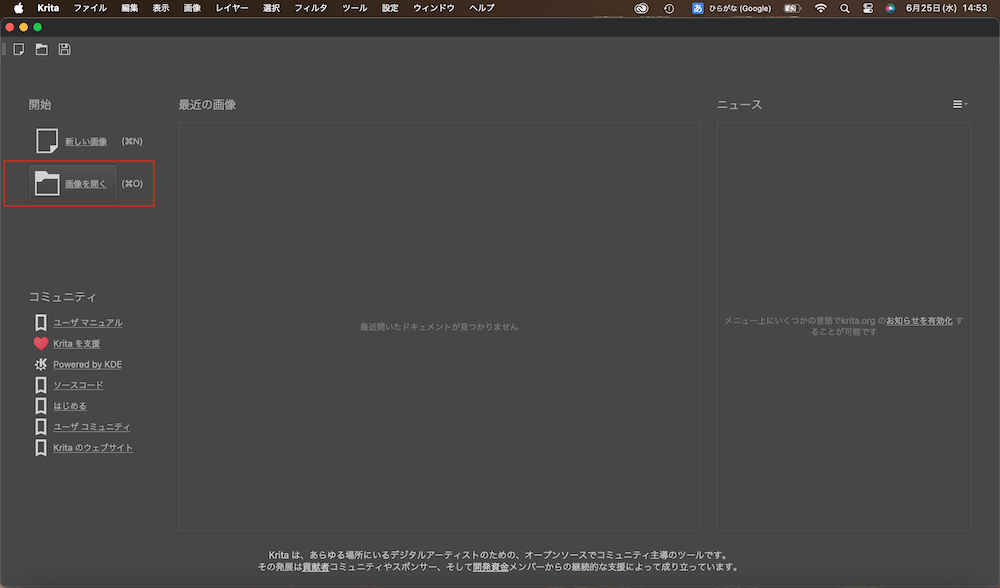Open the ユーザ コミュニティ link
The height and width of the screenshot is (588, 1000).
(92, 427)
